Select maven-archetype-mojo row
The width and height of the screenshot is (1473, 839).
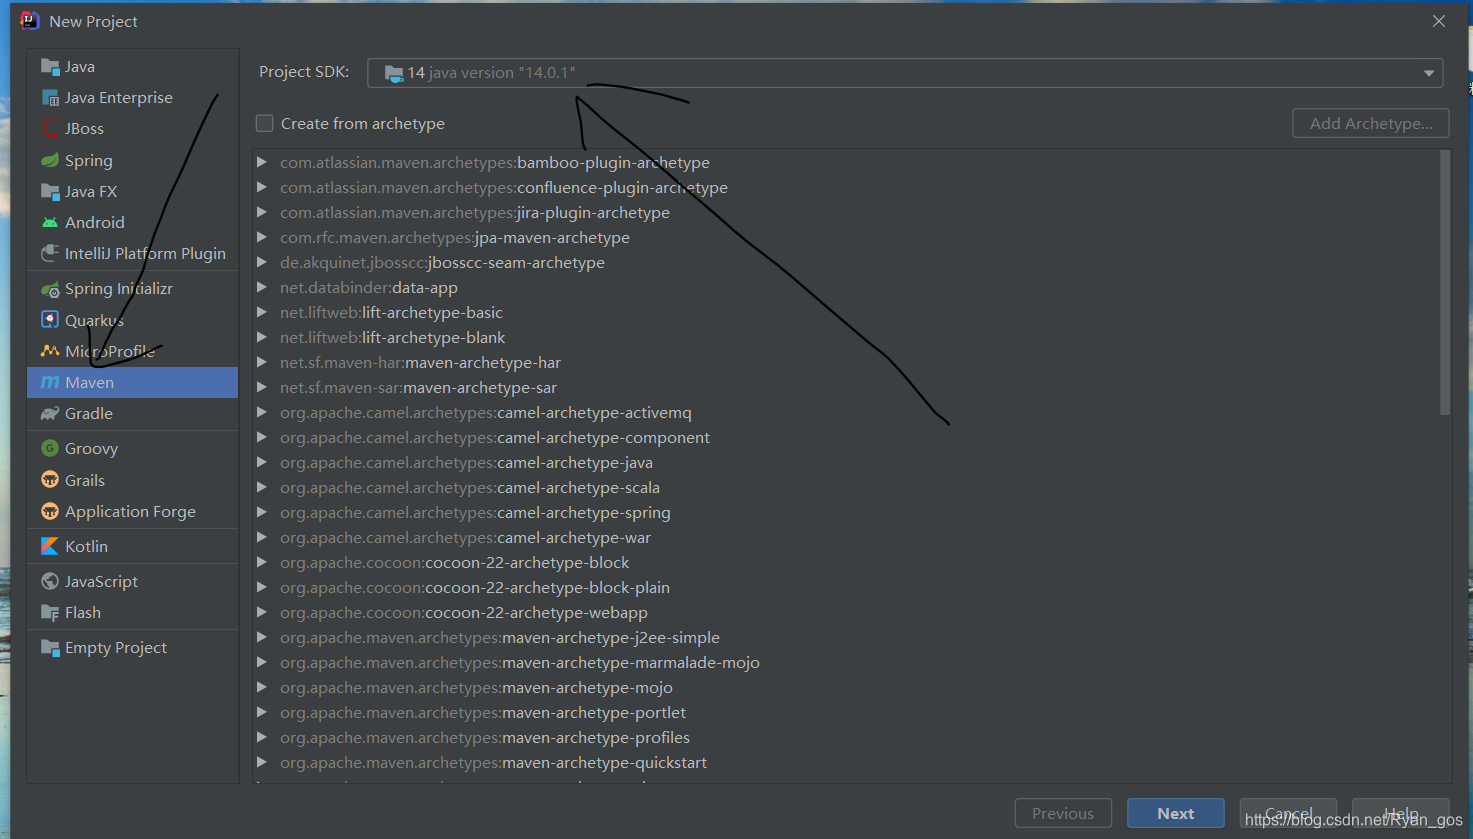point(846,687)
